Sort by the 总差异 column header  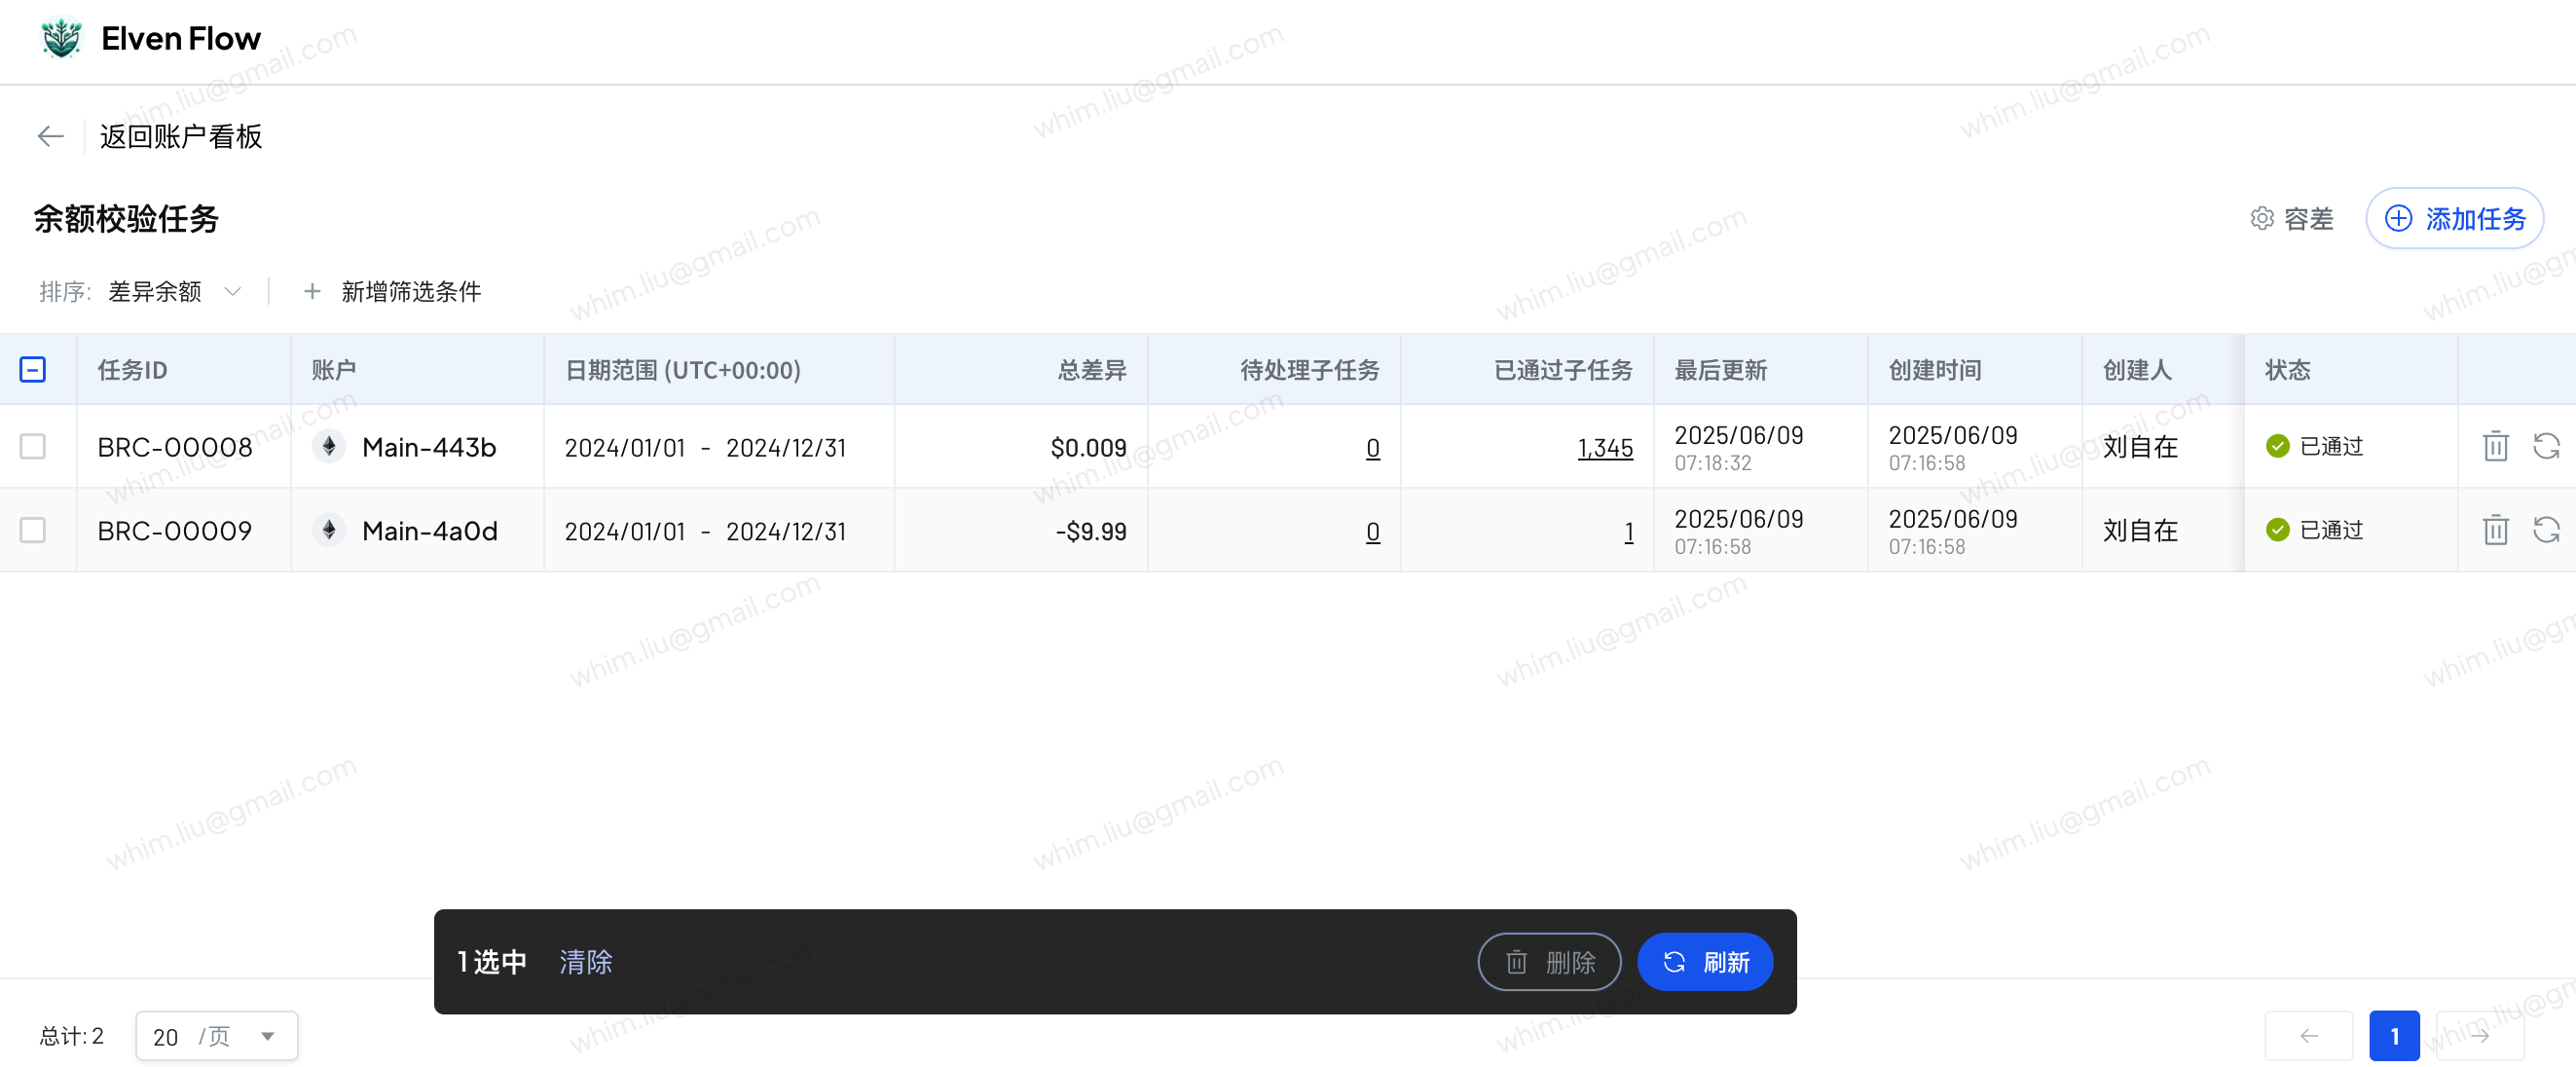(1092, 370)
